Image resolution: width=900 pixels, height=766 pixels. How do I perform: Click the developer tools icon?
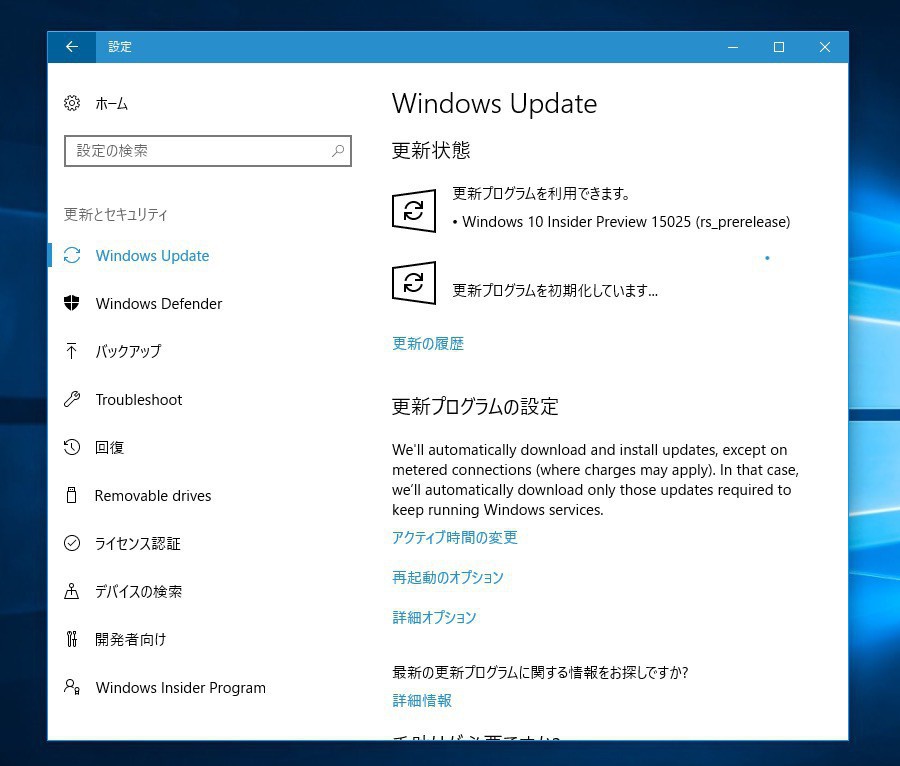71,639
